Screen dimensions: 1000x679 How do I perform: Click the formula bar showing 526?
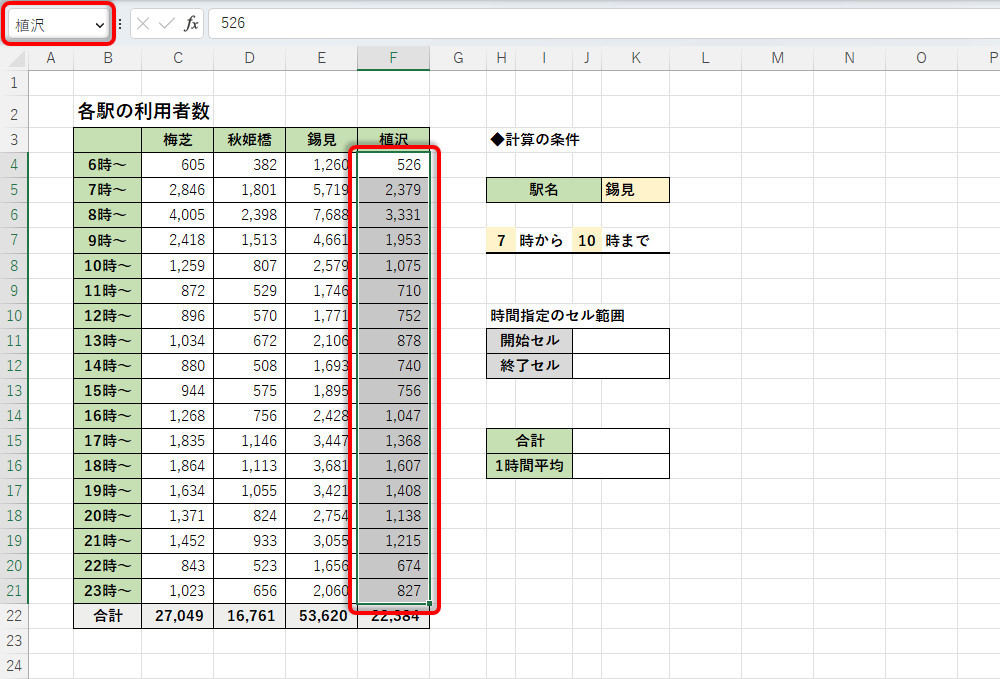click(x=600, y=23)
